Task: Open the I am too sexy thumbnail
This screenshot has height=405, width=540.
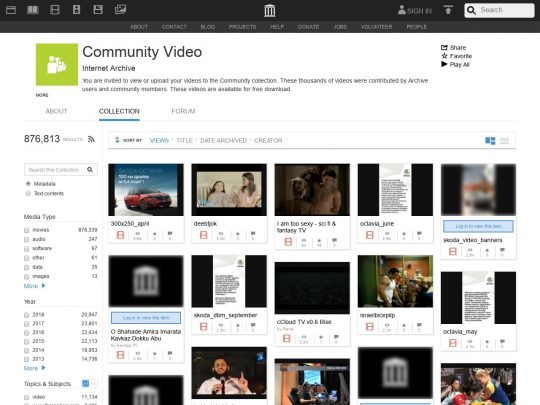Action: (x=312, y=190)
